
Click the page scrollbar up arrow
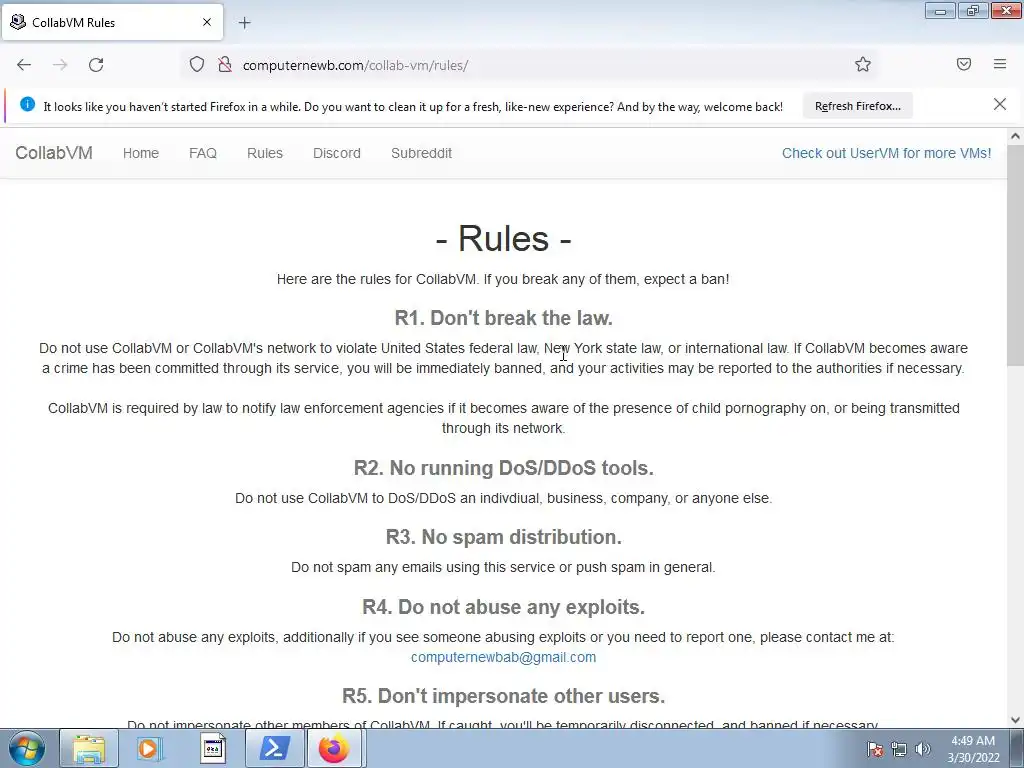point(1016,136)
